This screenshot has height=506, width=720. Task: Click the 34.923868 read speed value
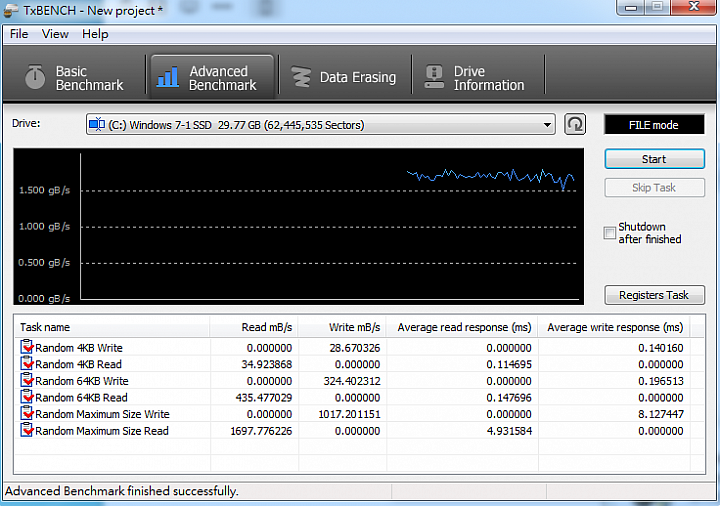[x=267, y=364]
